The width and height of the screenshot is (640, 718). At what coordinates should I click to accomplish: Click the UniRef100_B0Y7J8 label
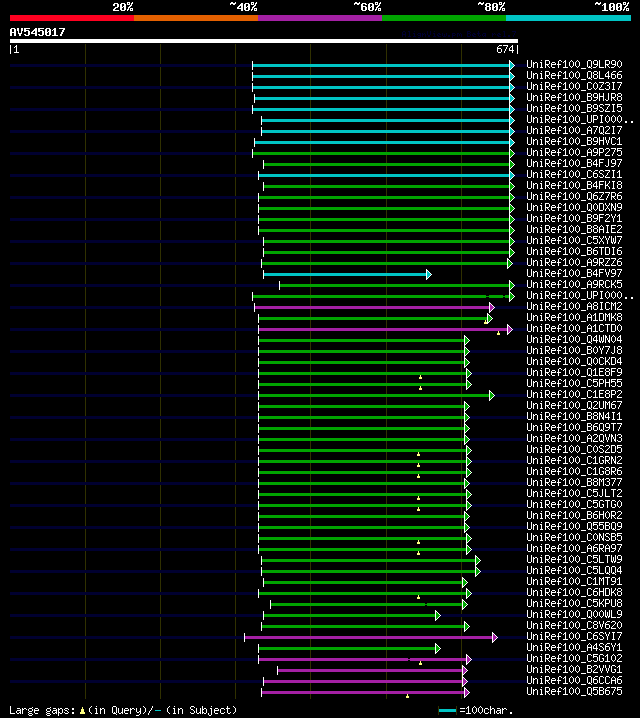[574, 350]
